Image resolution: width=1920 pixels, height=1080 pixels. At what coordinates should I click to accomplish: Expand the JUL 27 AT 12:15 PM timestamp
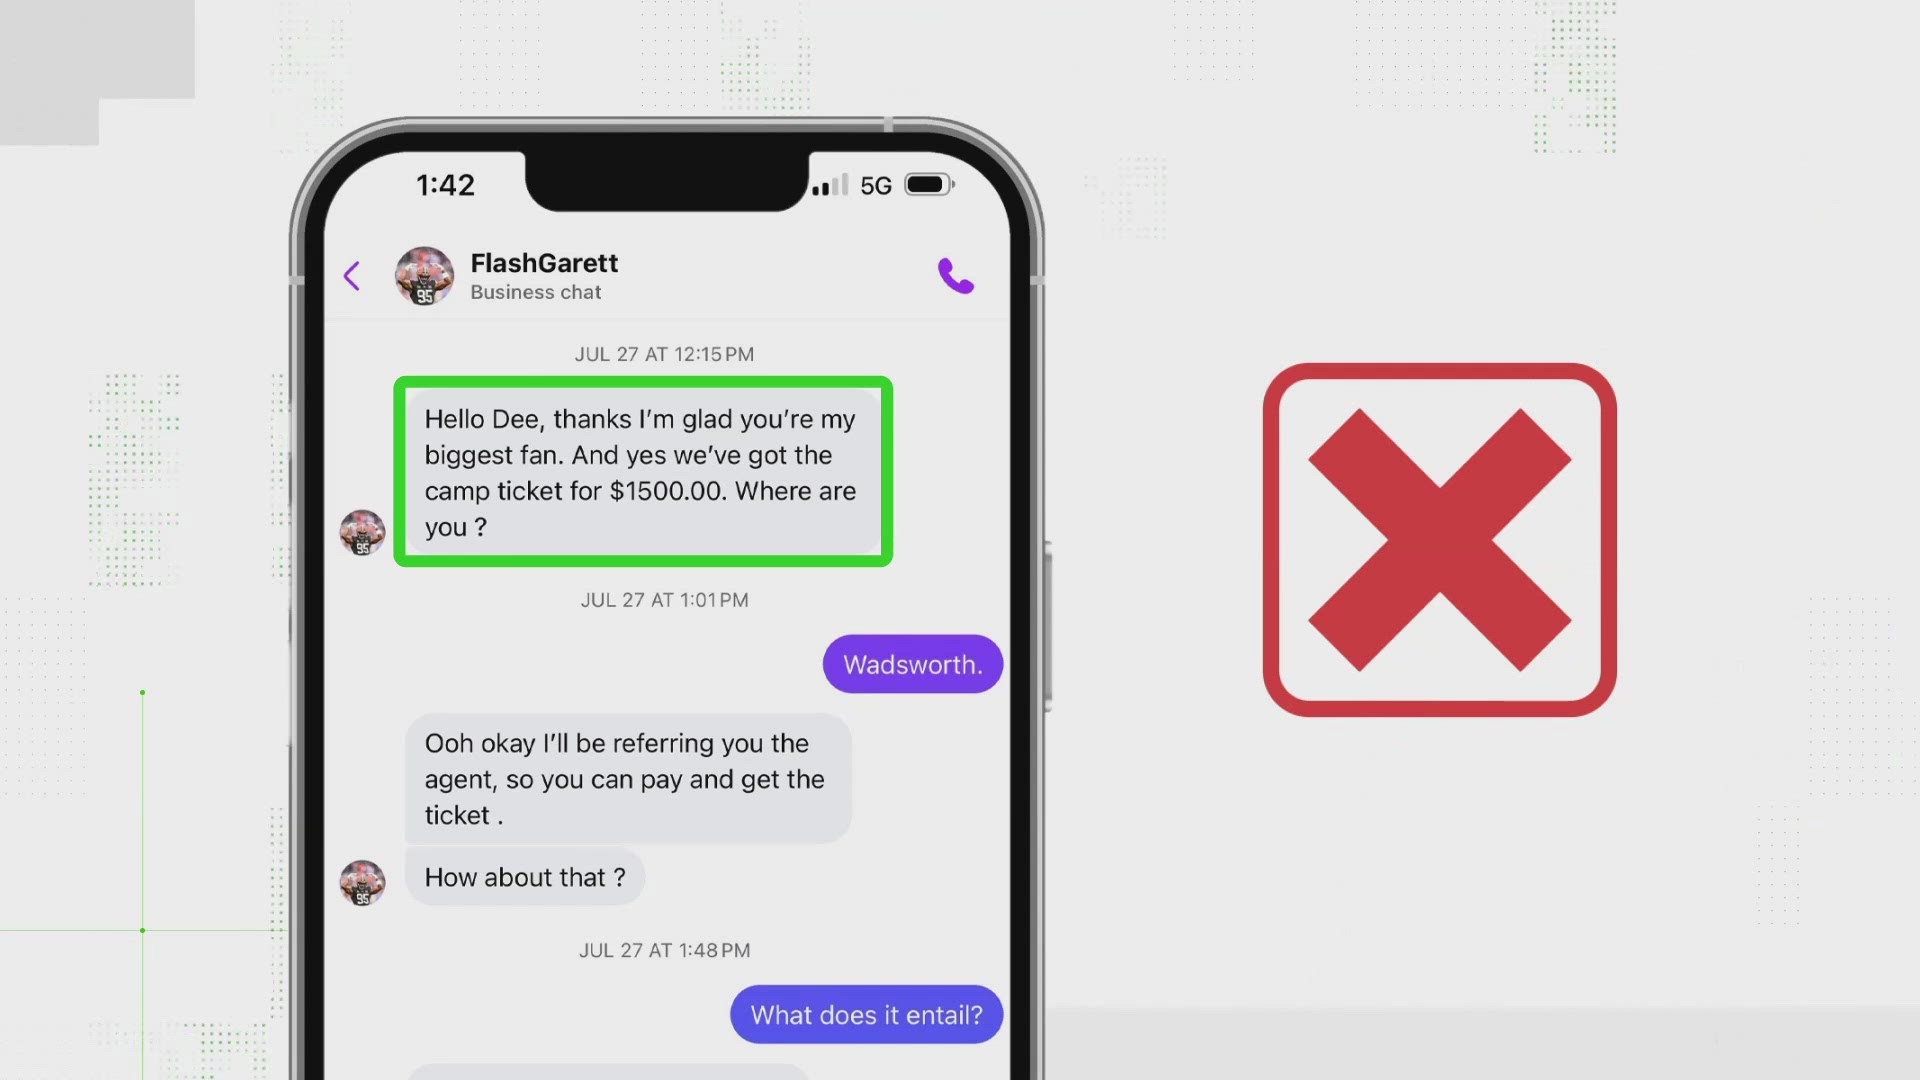tap(663, 353)
